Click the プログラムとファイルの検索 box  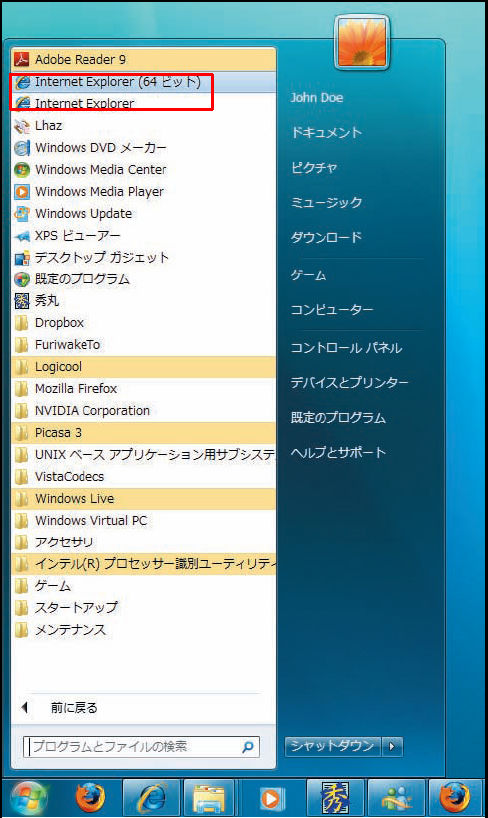(x=141, y=747)
